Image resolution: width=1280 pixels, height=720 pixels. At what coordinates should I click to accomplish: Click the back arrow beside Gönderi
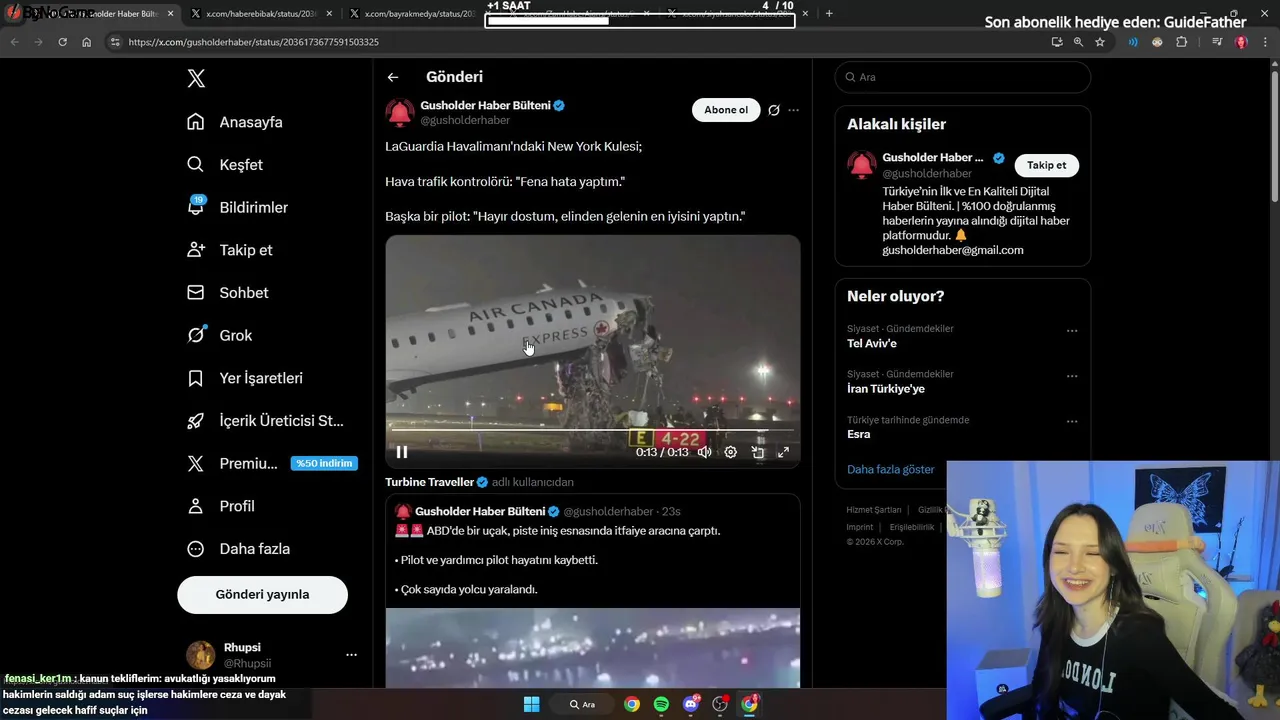tap(393, 77)
